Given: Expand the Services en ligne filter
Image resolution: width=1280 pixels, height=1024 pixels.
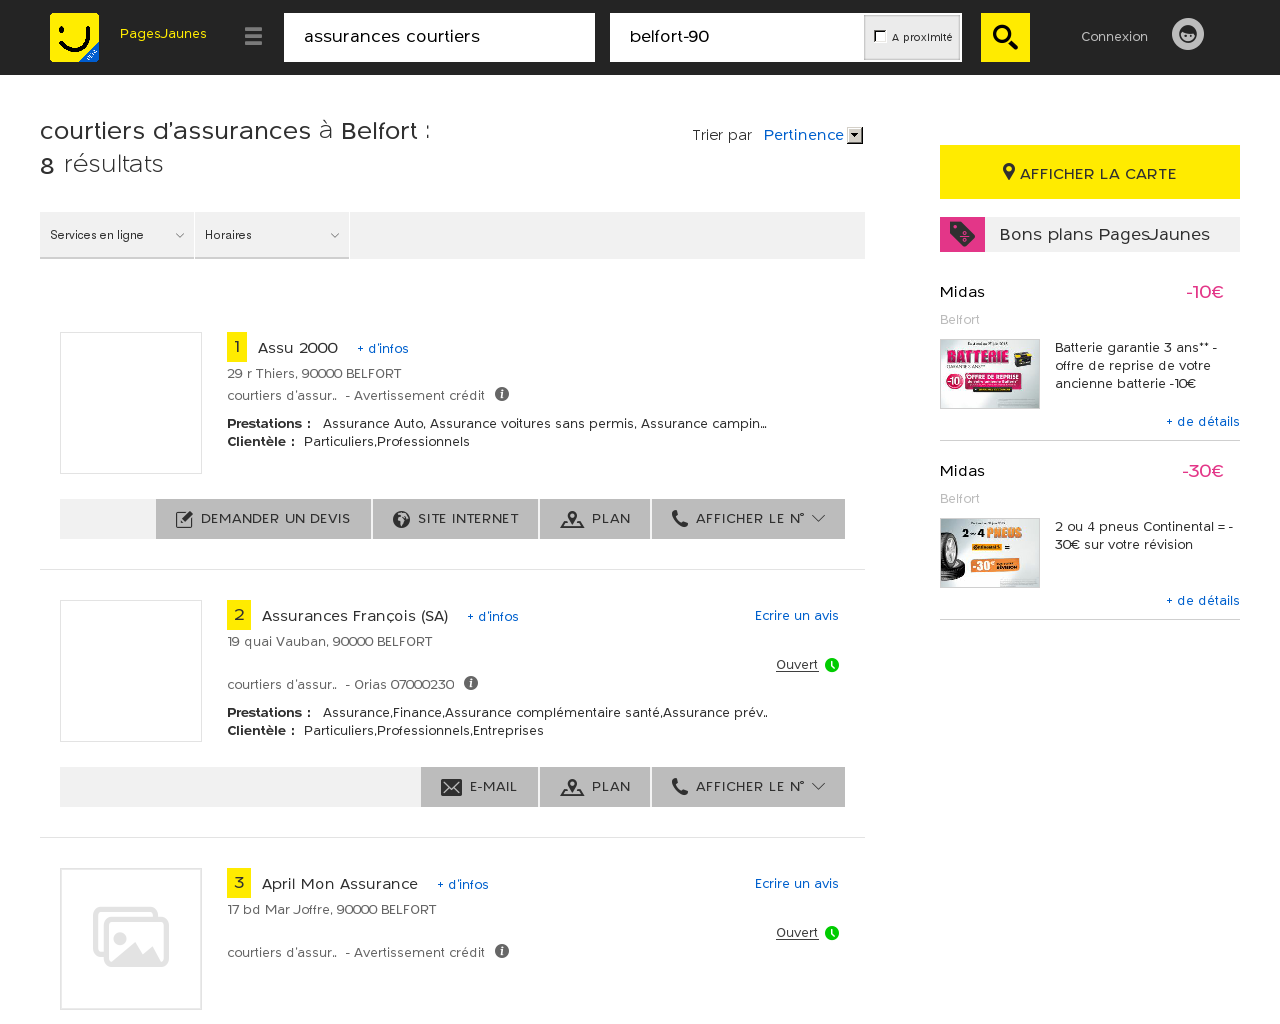Looking at the screenshot, I should point(117,235).
